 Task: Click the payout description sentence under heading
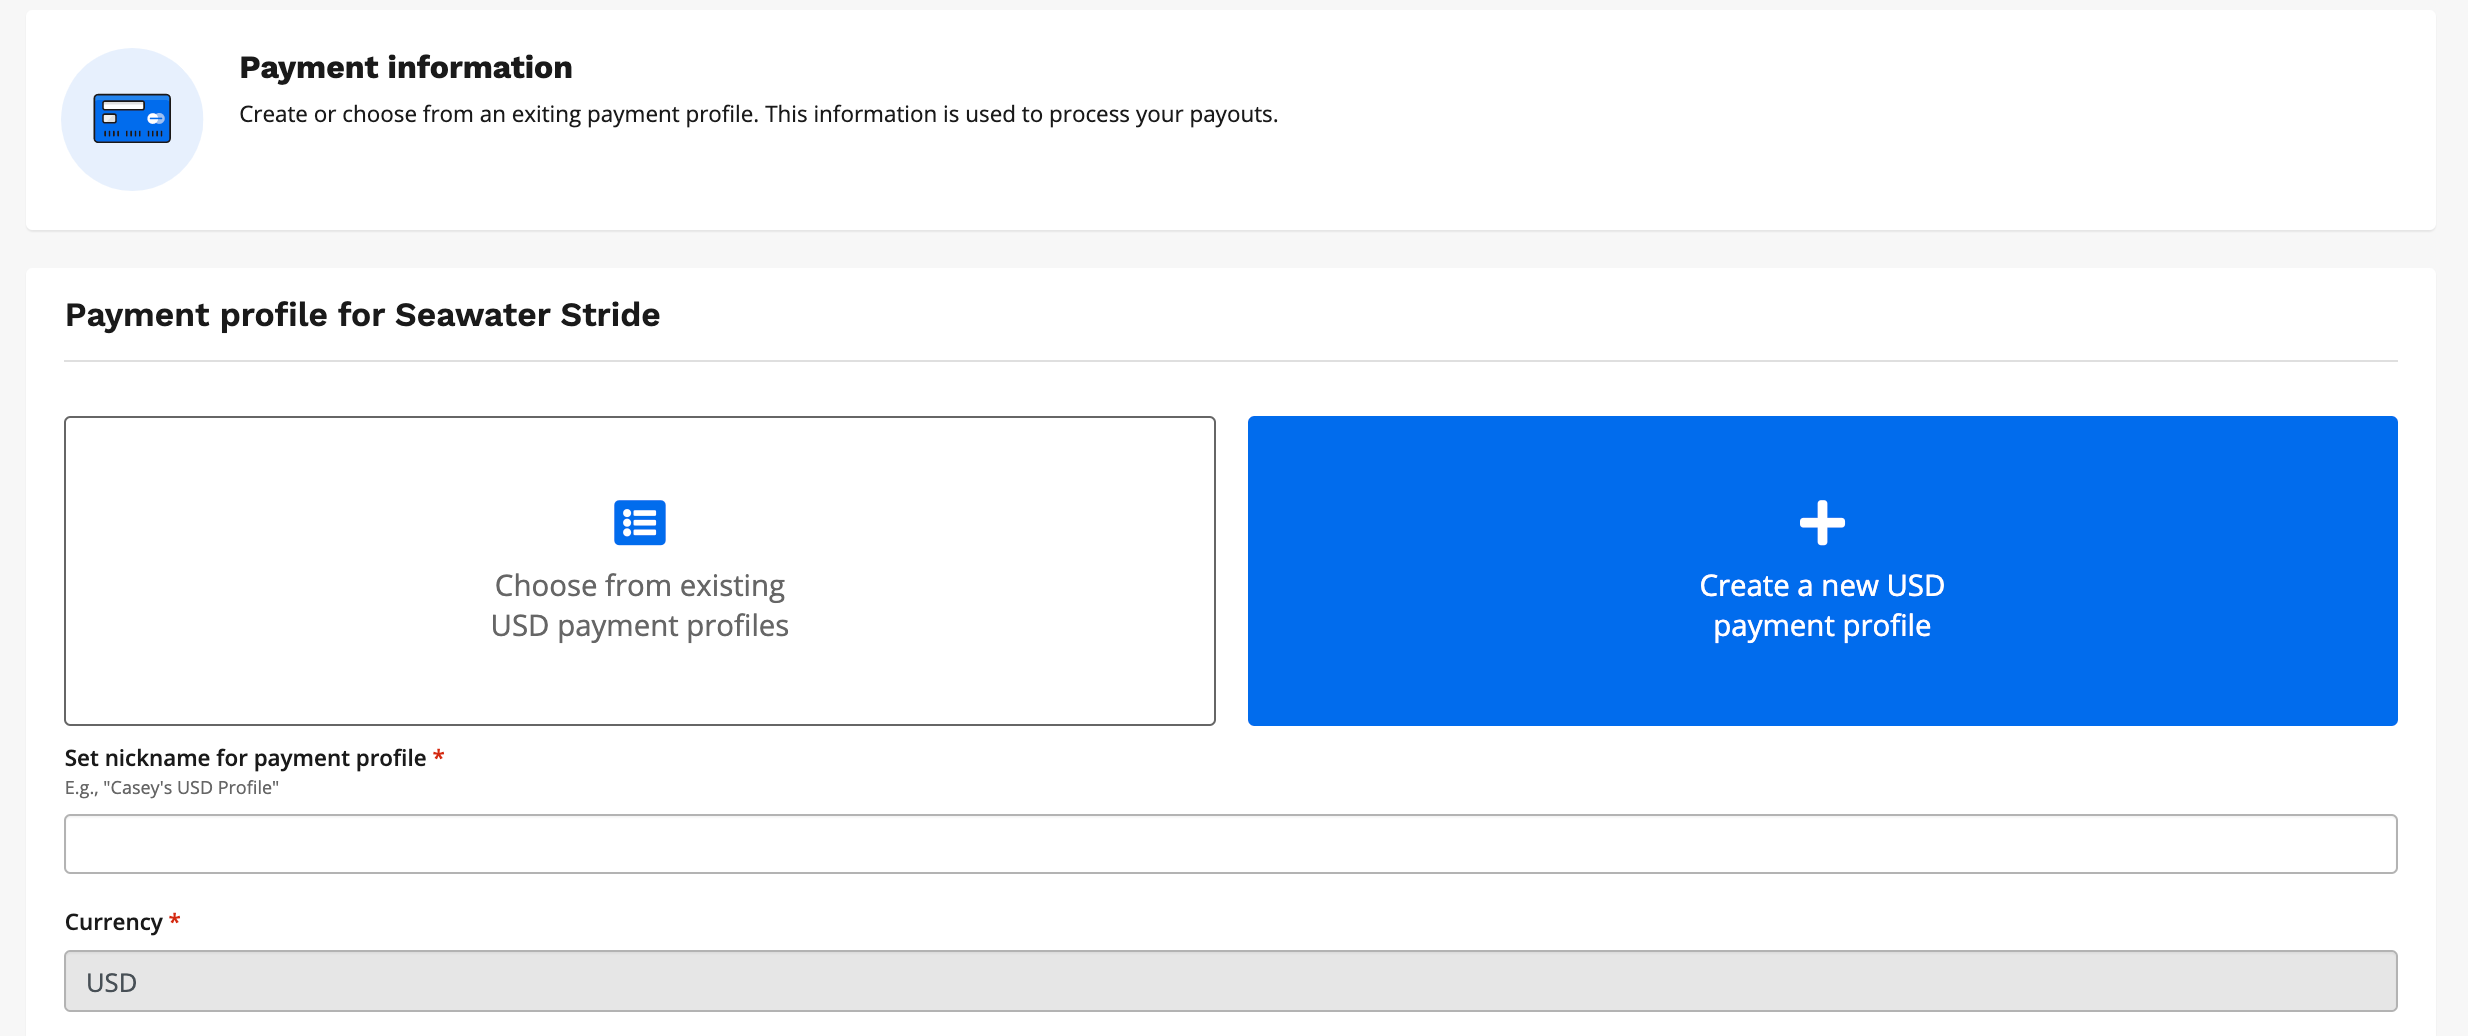pos(758,114)
